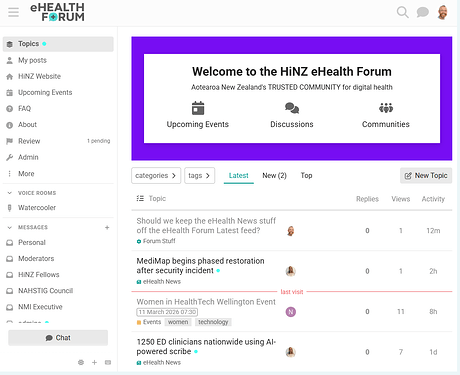
Task: Open the categories dropdown
Action: coord(156,176)
